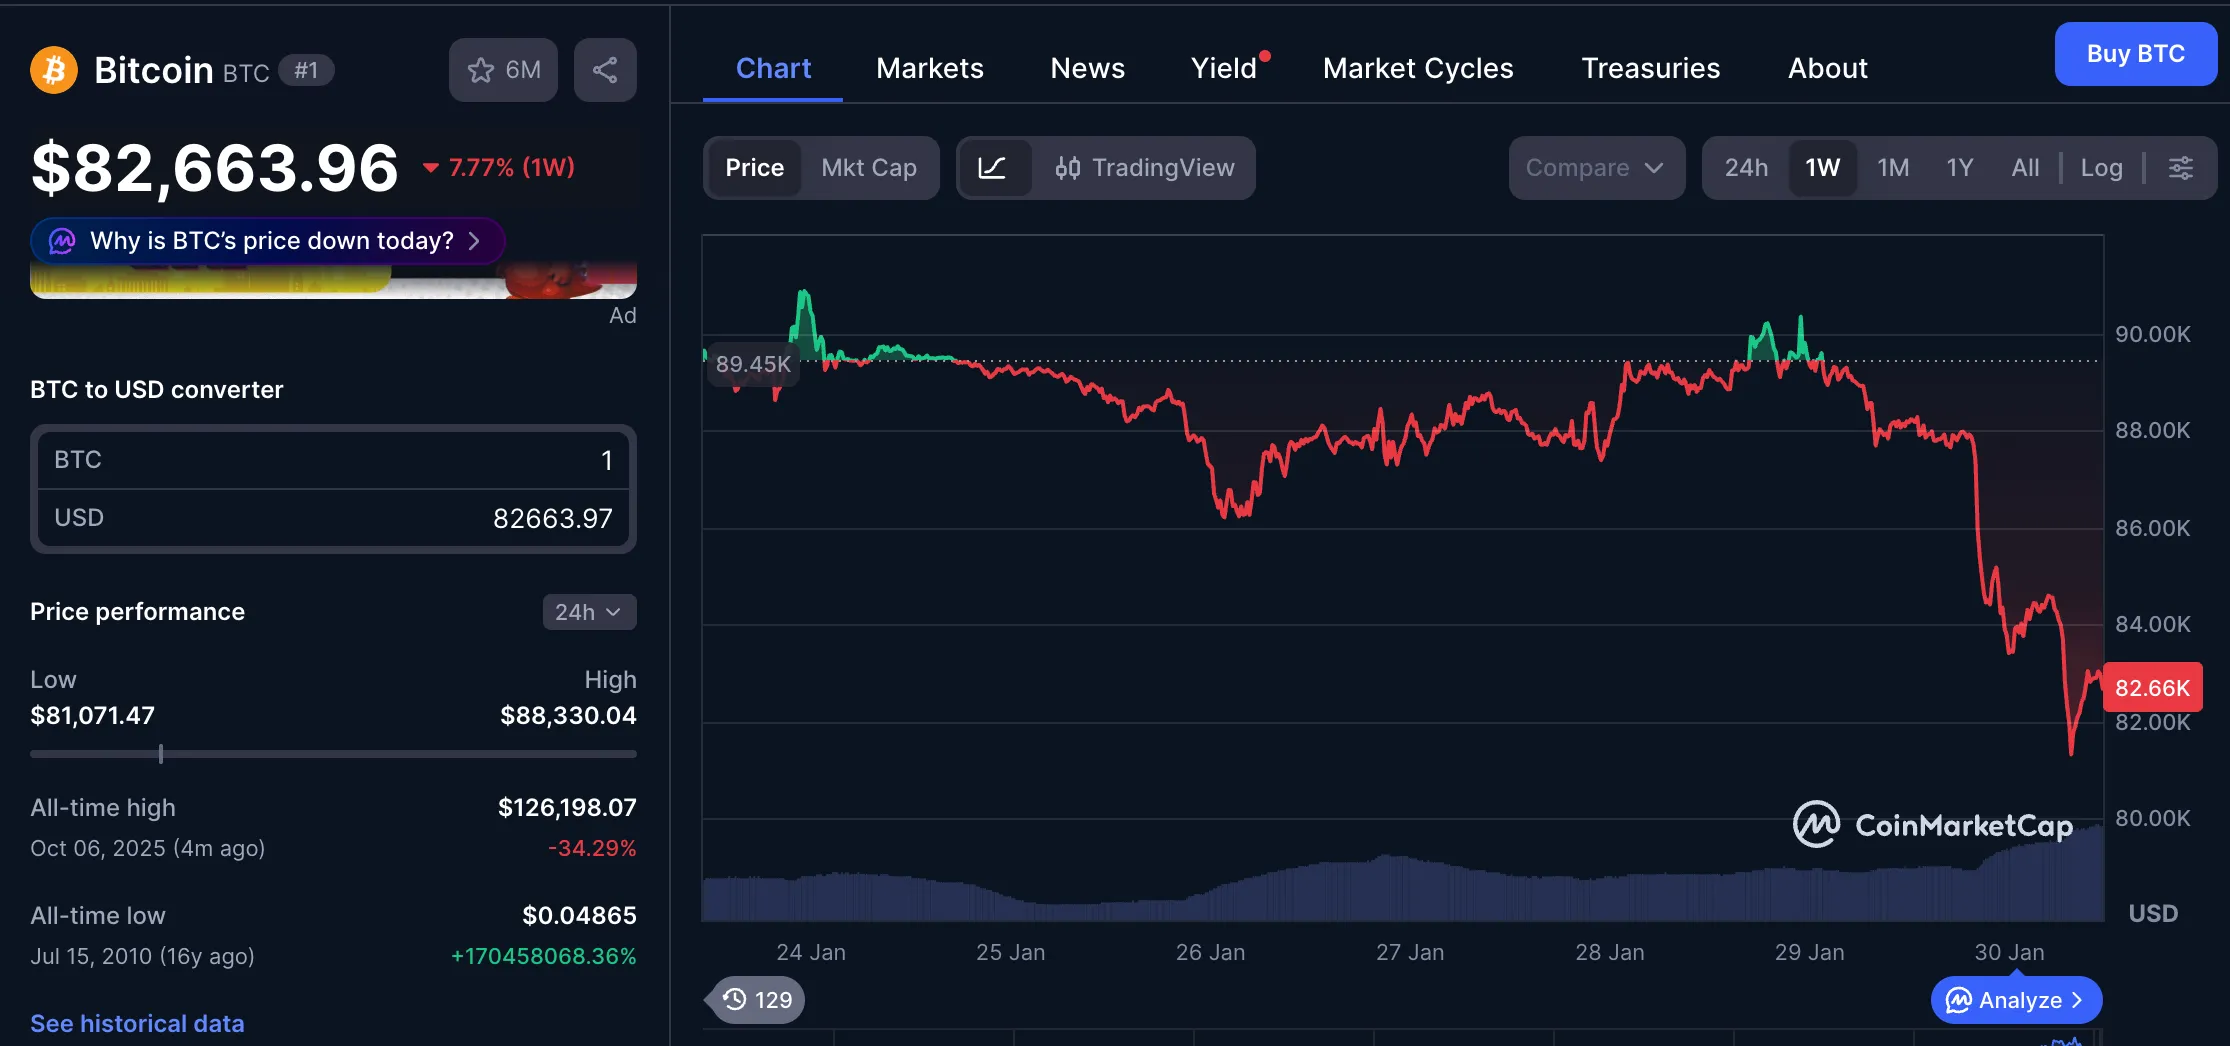Open the 129 history clock badge
This screenshot has width=2230, height=1046.
point(758,1000)
